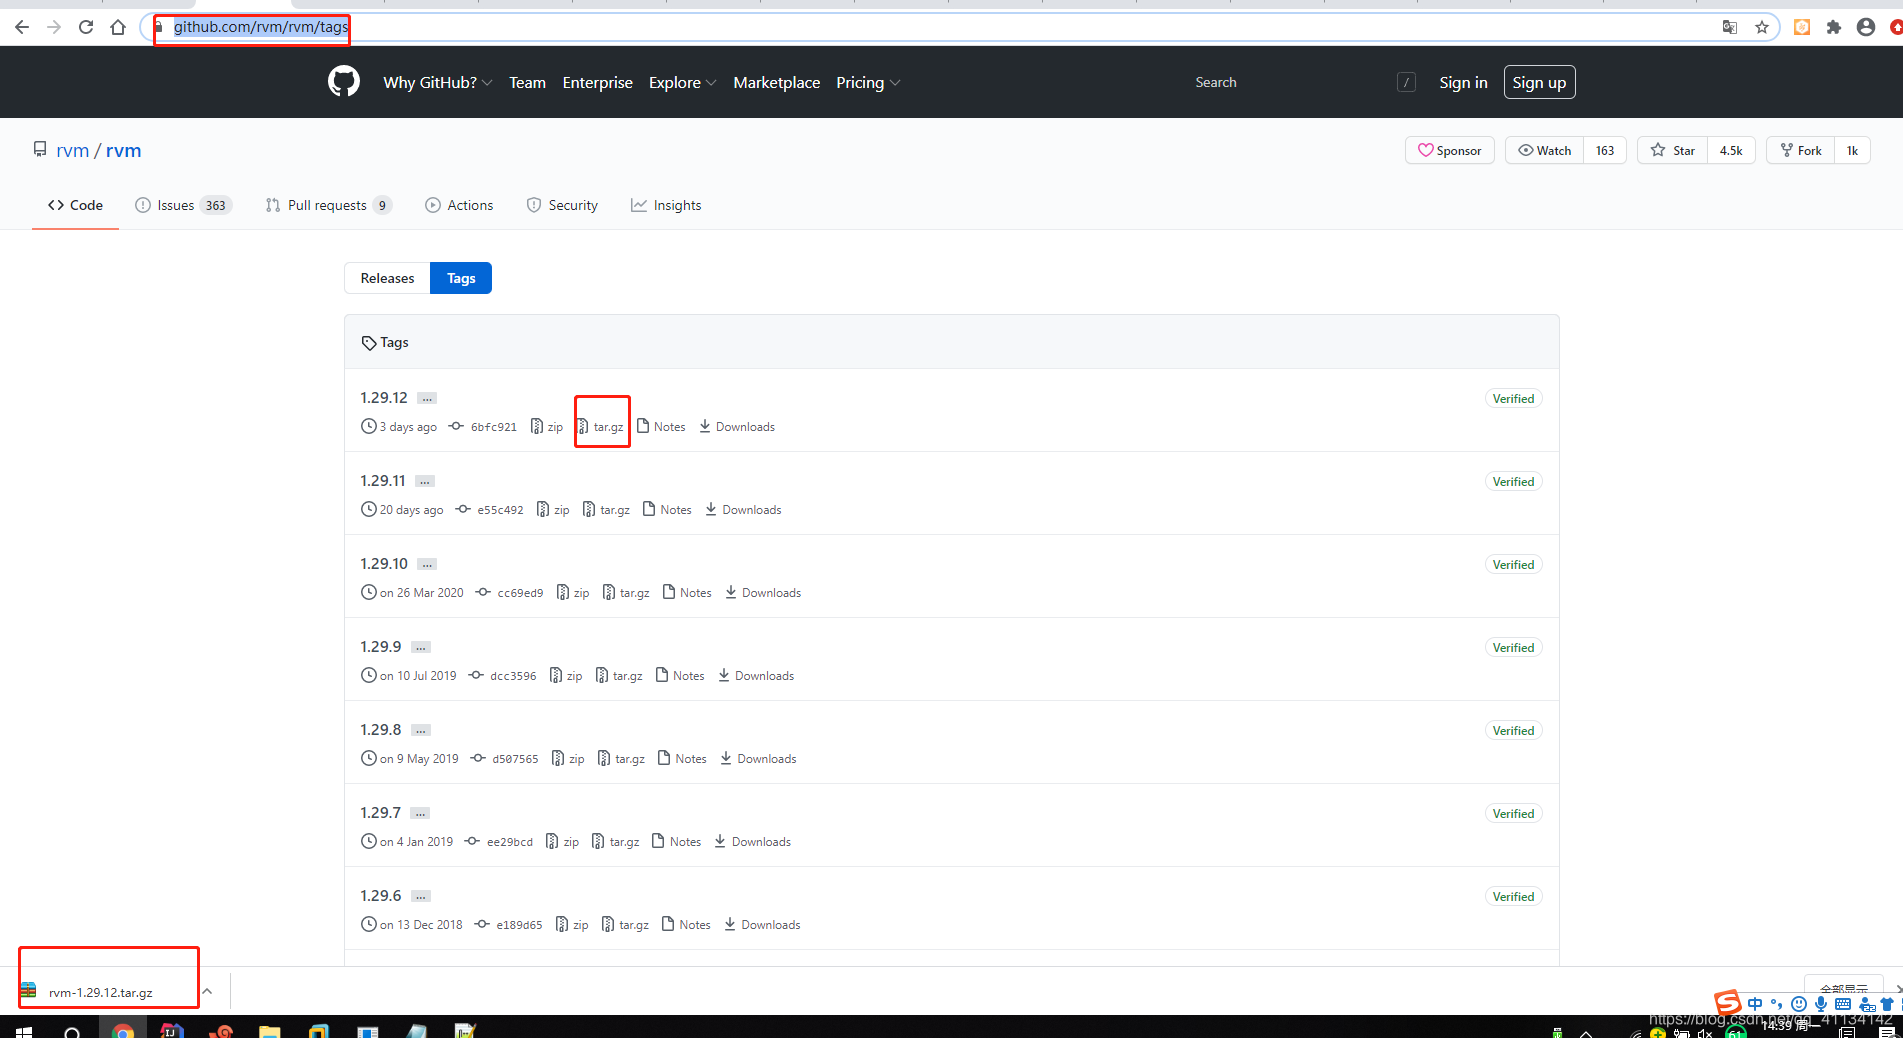The image size is (1903, 1038).
Task: Open Downloads for tag 1.29.11
Action: tap(743, 509)
